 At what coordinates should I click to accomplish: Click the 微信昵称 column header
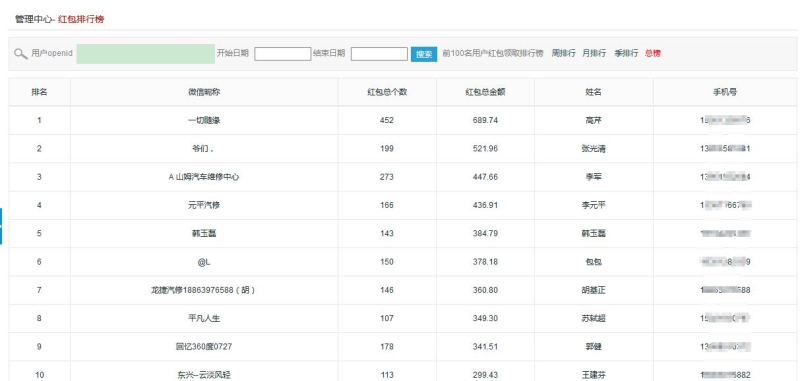click(204, 92)
